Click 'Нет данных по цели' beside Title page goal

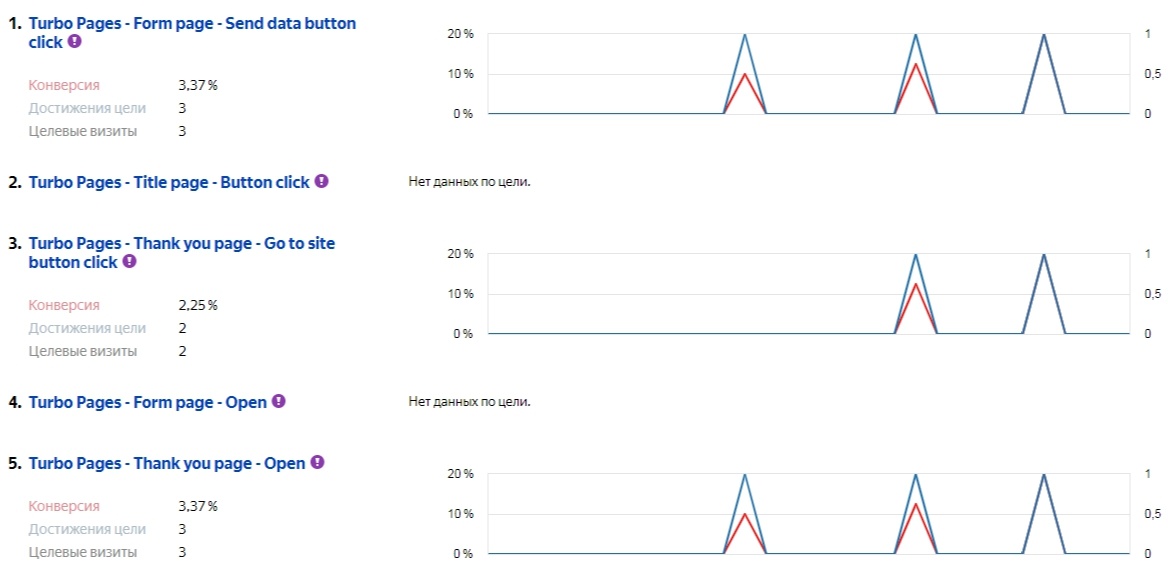(x=470, y=182)
